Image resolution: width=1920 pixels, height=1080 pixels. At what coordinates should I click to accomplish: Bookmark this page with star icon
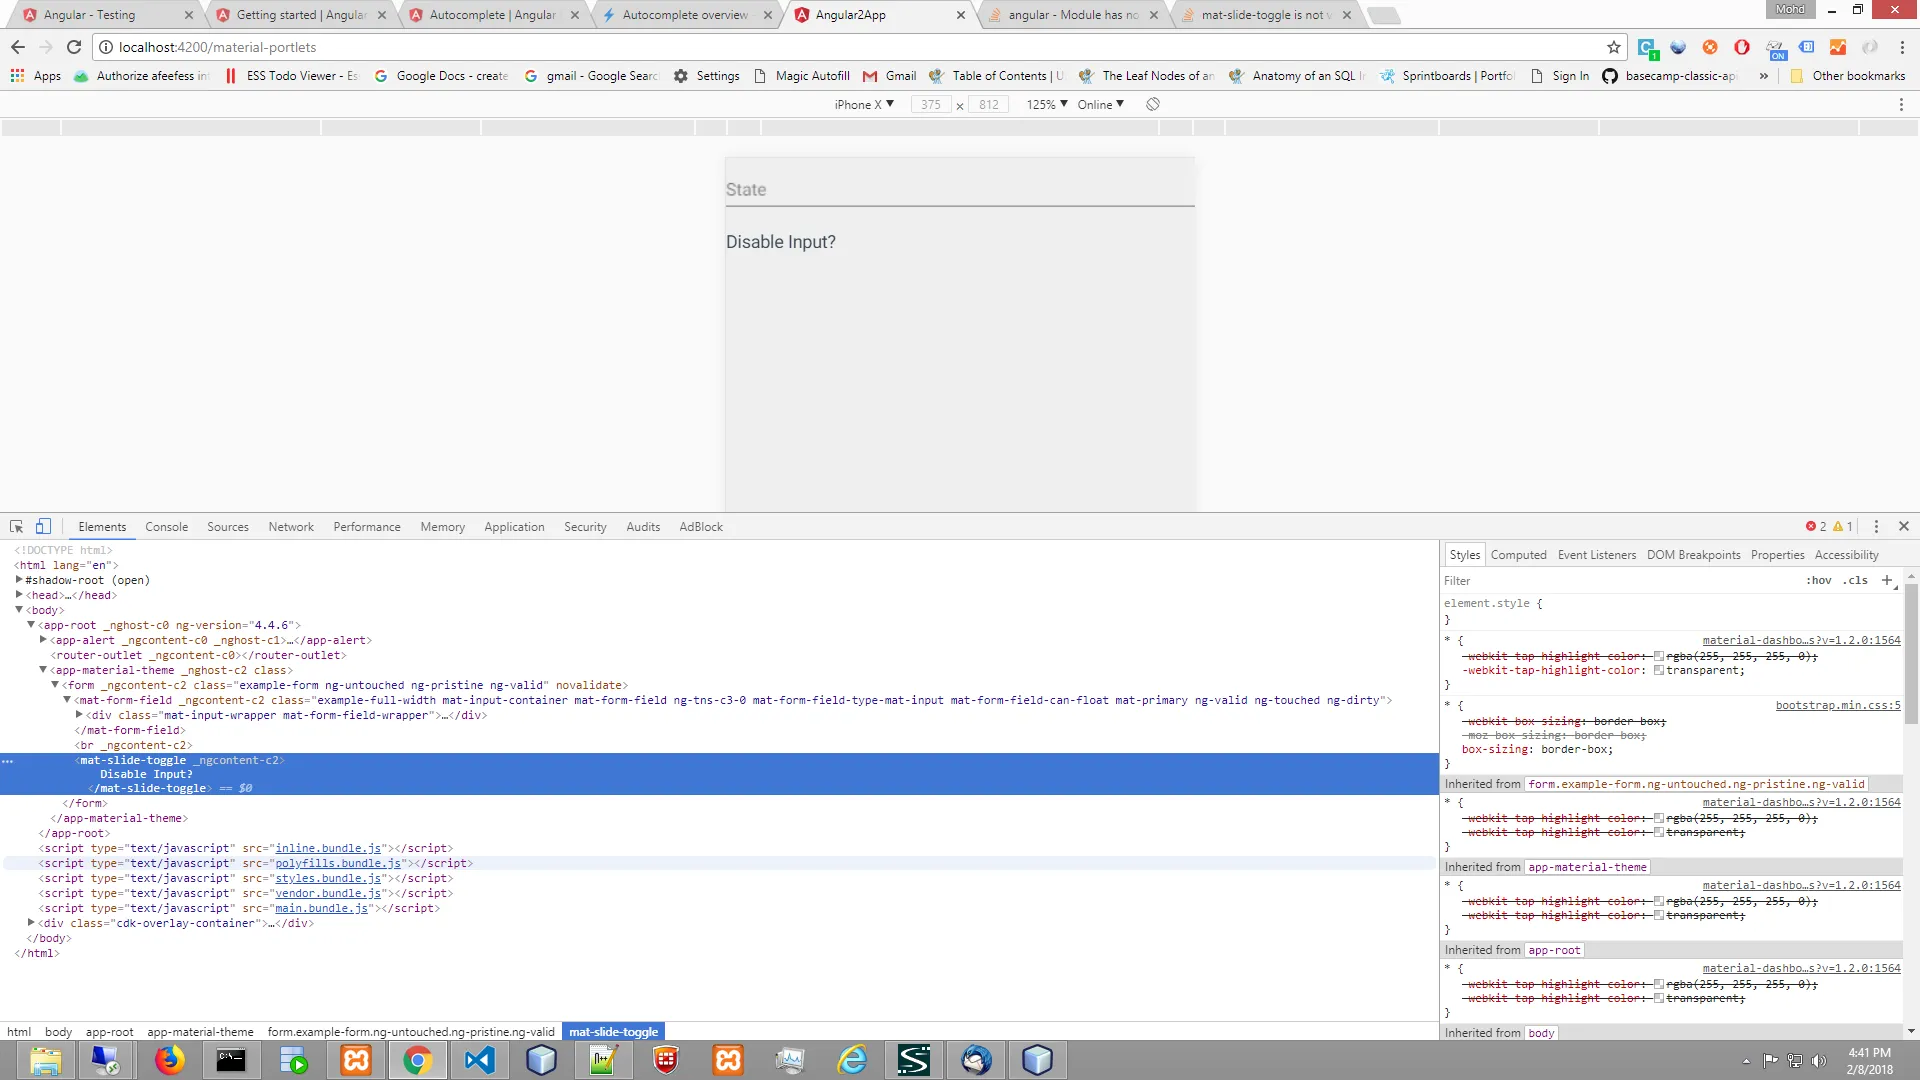(x=1613, y=47)
